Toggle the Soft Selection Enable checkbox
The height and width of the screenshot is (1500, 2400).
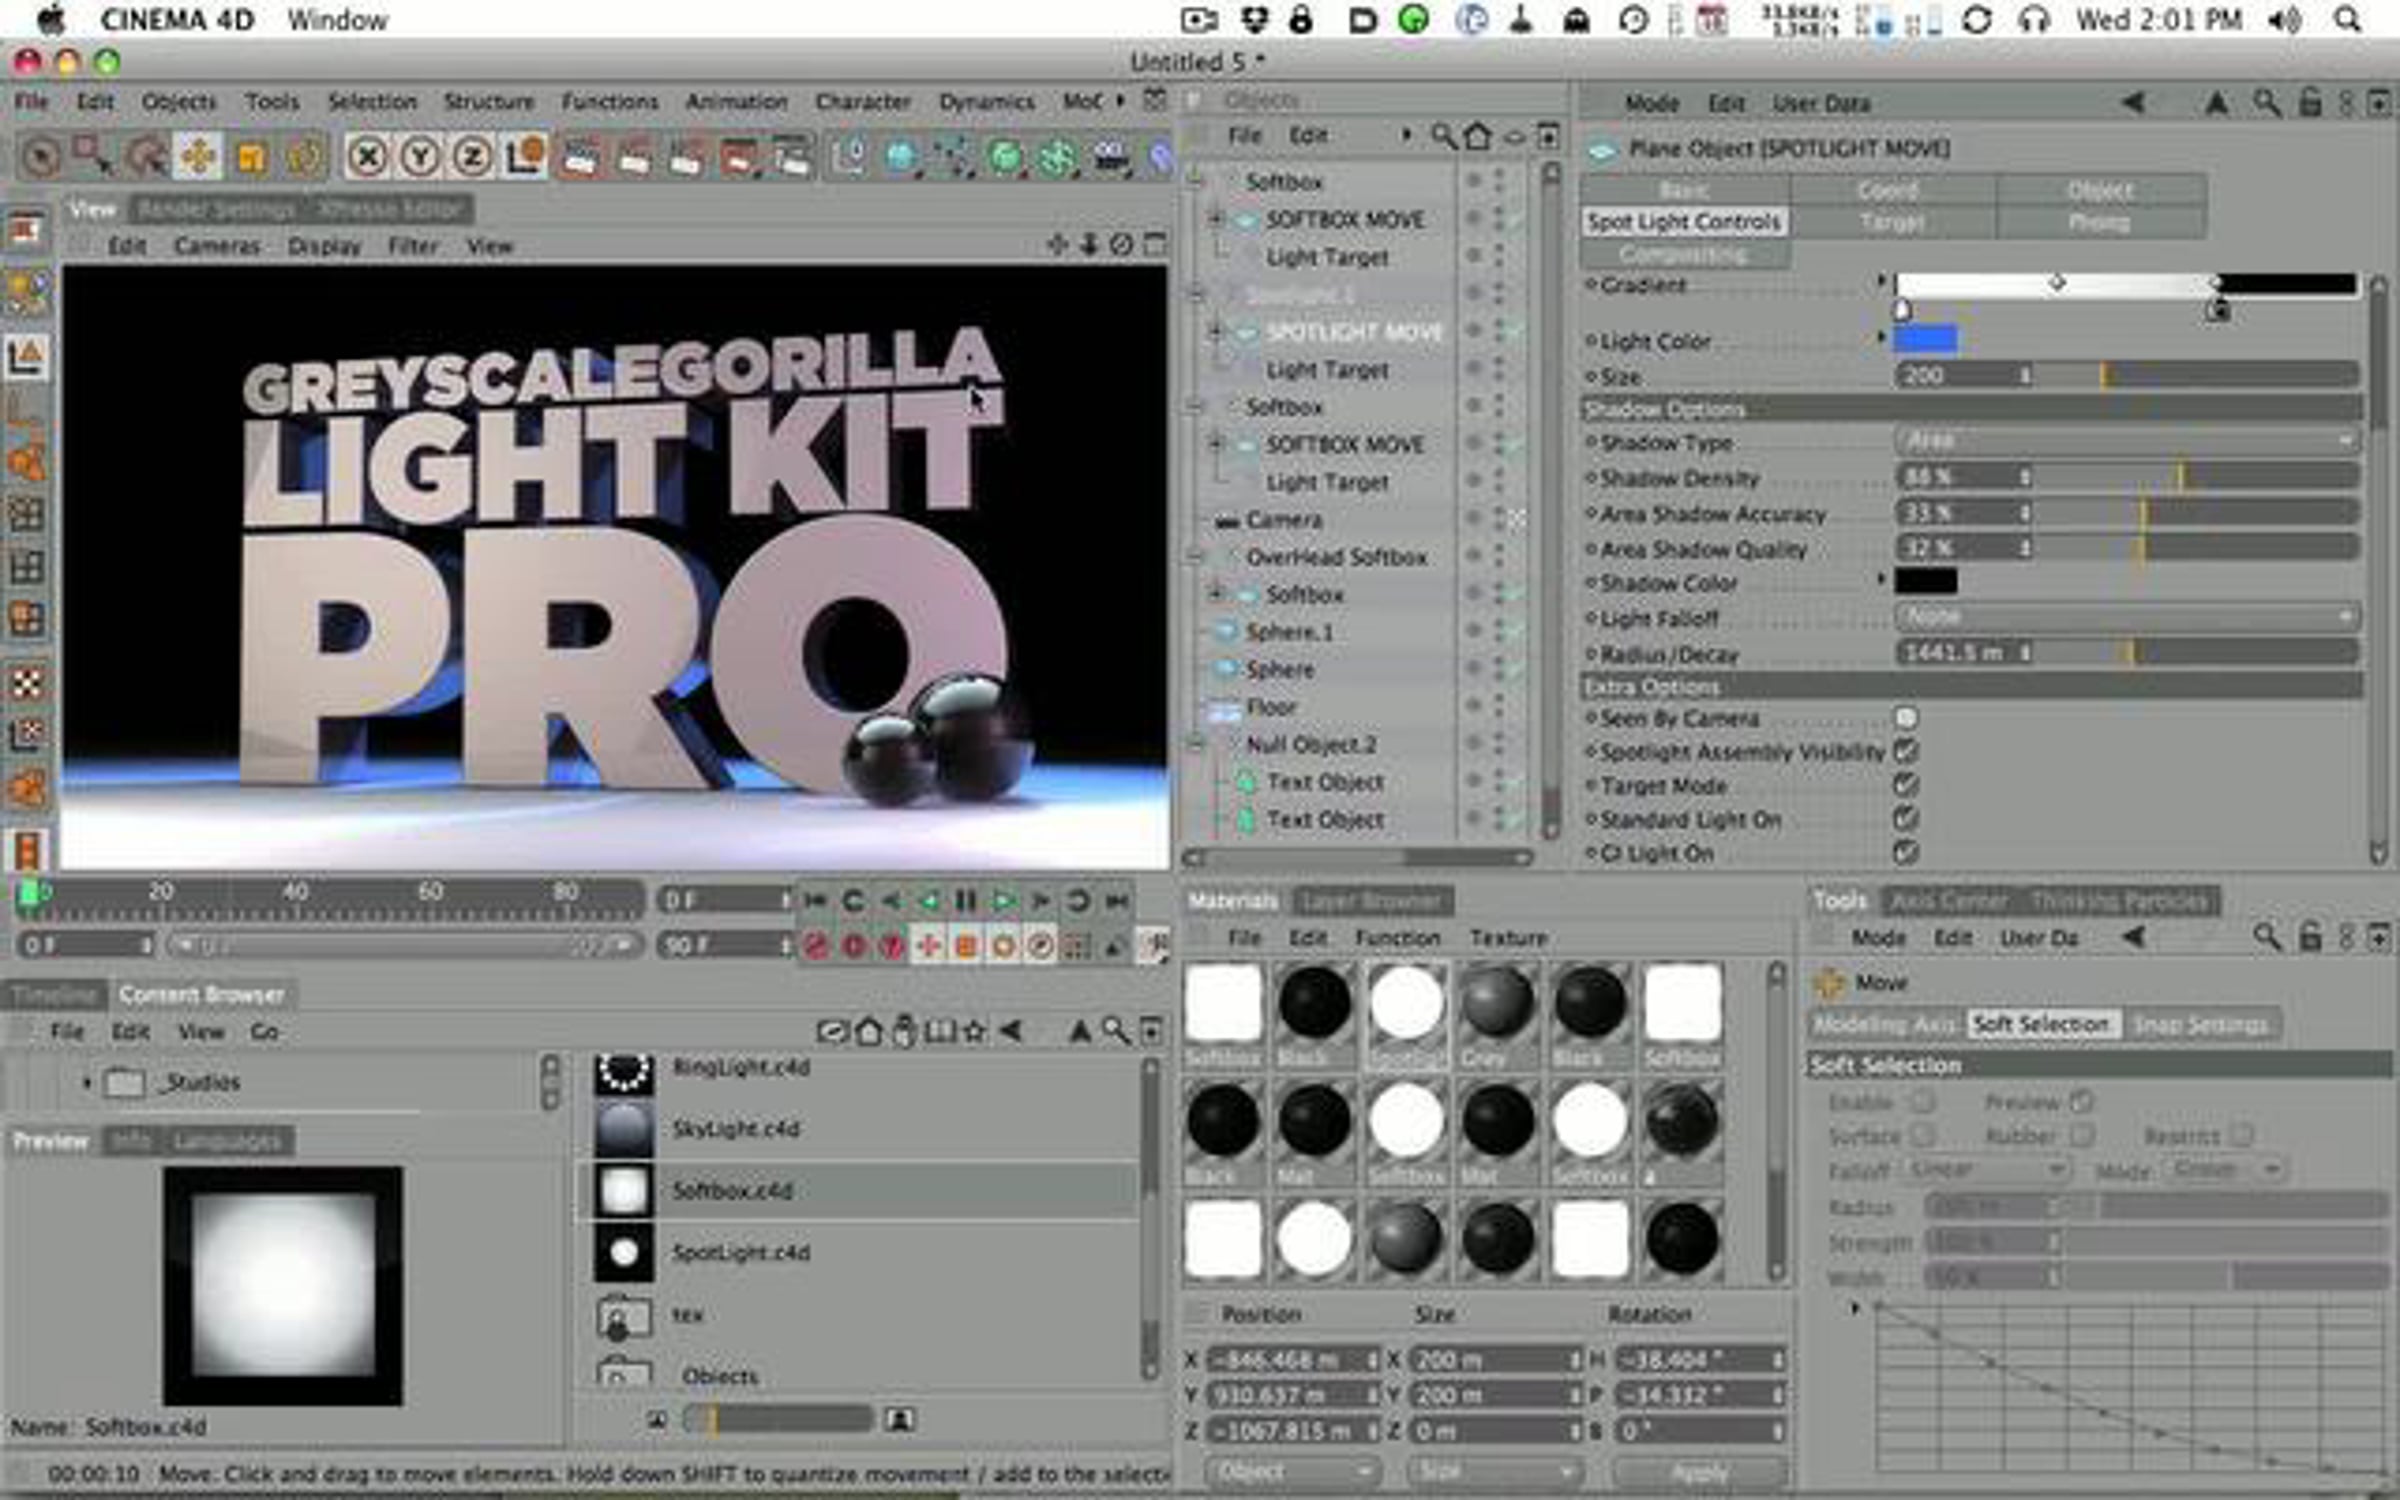tap(1923, 1102)
